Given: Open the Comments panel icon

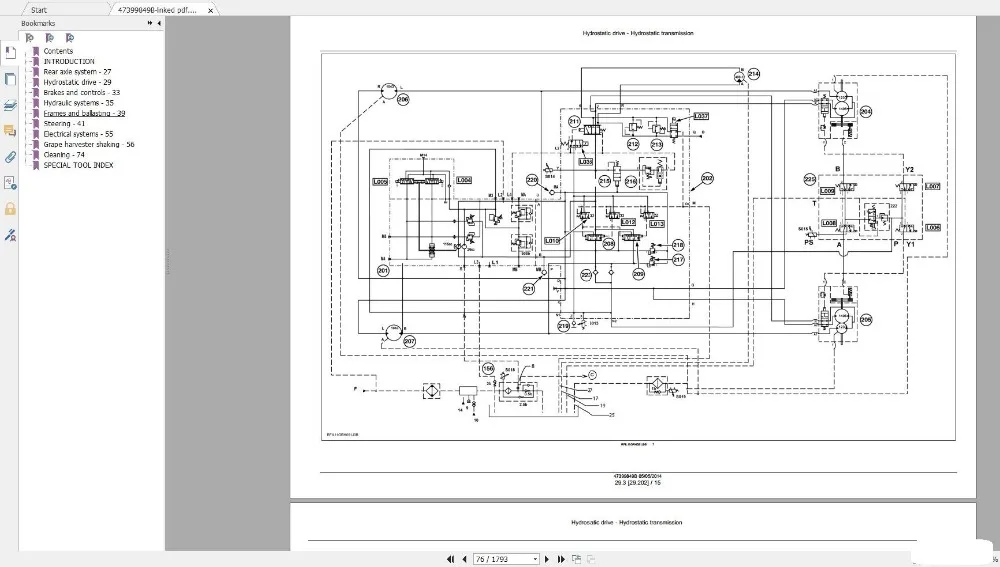Looking at the screenshot, I should (x=10, y=131).
